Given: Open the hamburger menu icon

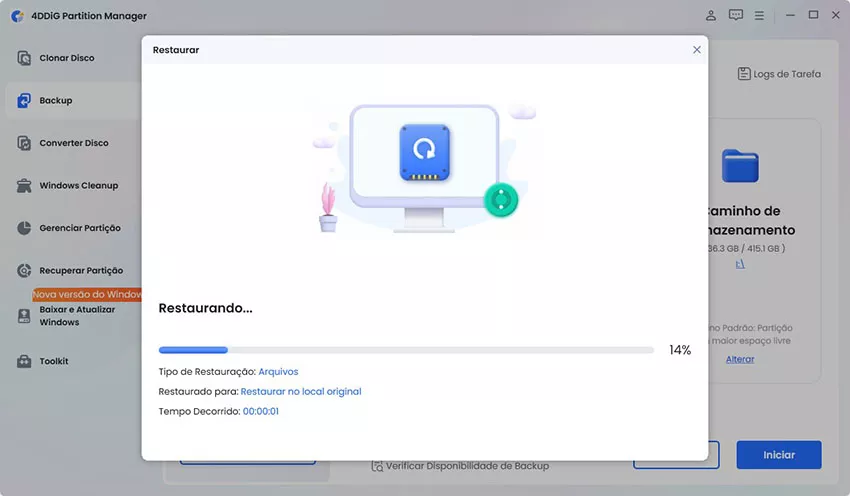Looking at the screenshot, I should [x=759, y=16].
